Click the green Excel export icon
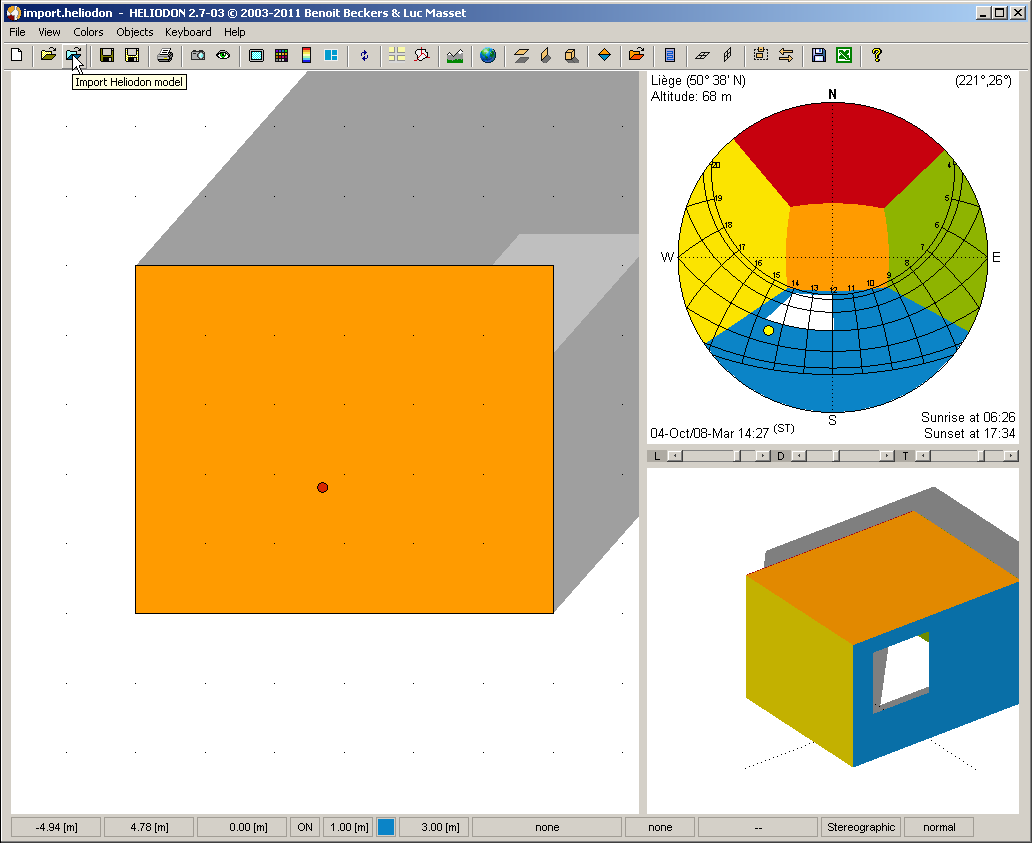 (844, 55)
